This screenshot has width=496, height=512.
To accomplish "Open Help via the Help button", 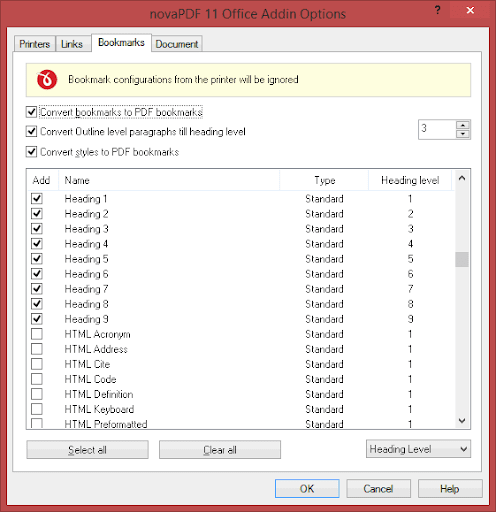I will click(x=450, y=489).
